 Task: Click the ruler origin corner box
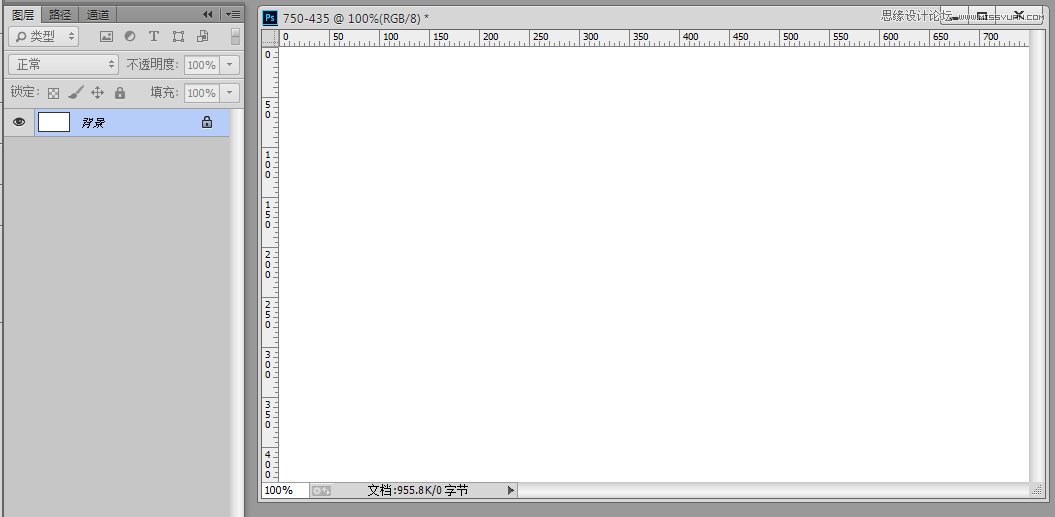tap(270, 38)
